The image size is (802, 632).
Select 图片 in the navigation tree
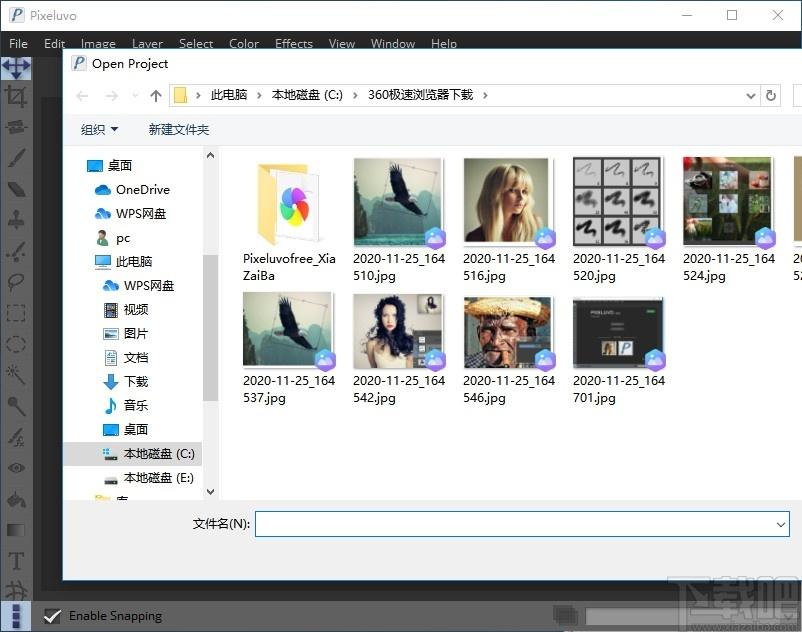click(x=126, y=334)
